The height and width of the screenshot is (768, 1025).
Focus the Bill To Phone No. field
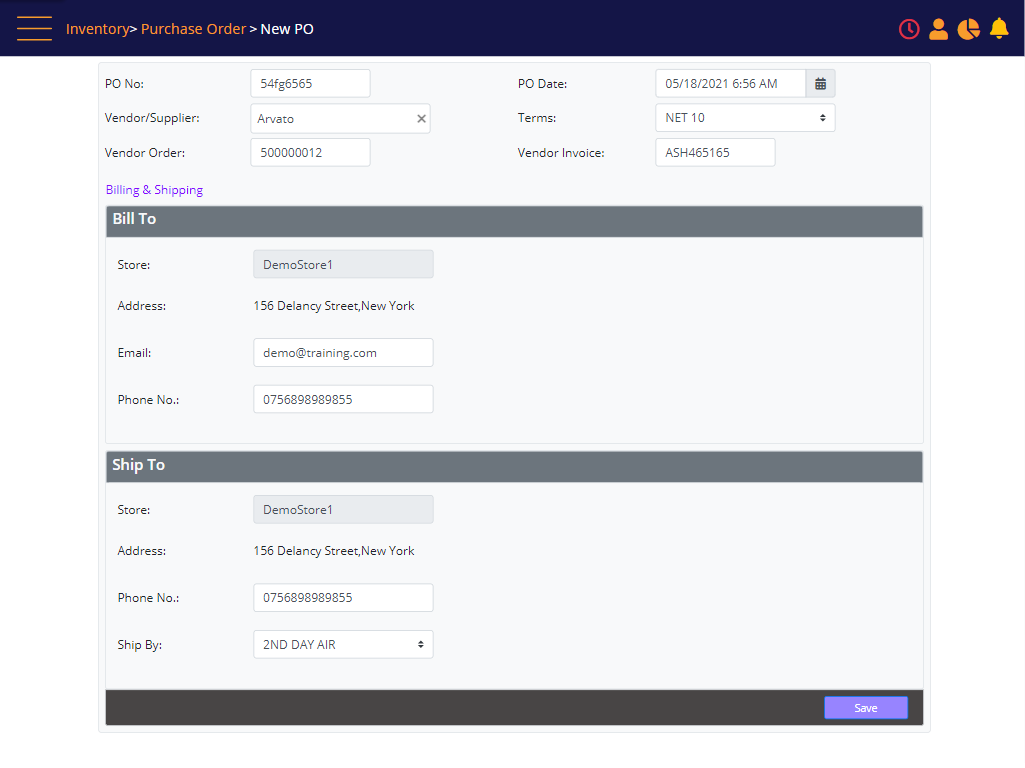point(343,399)
